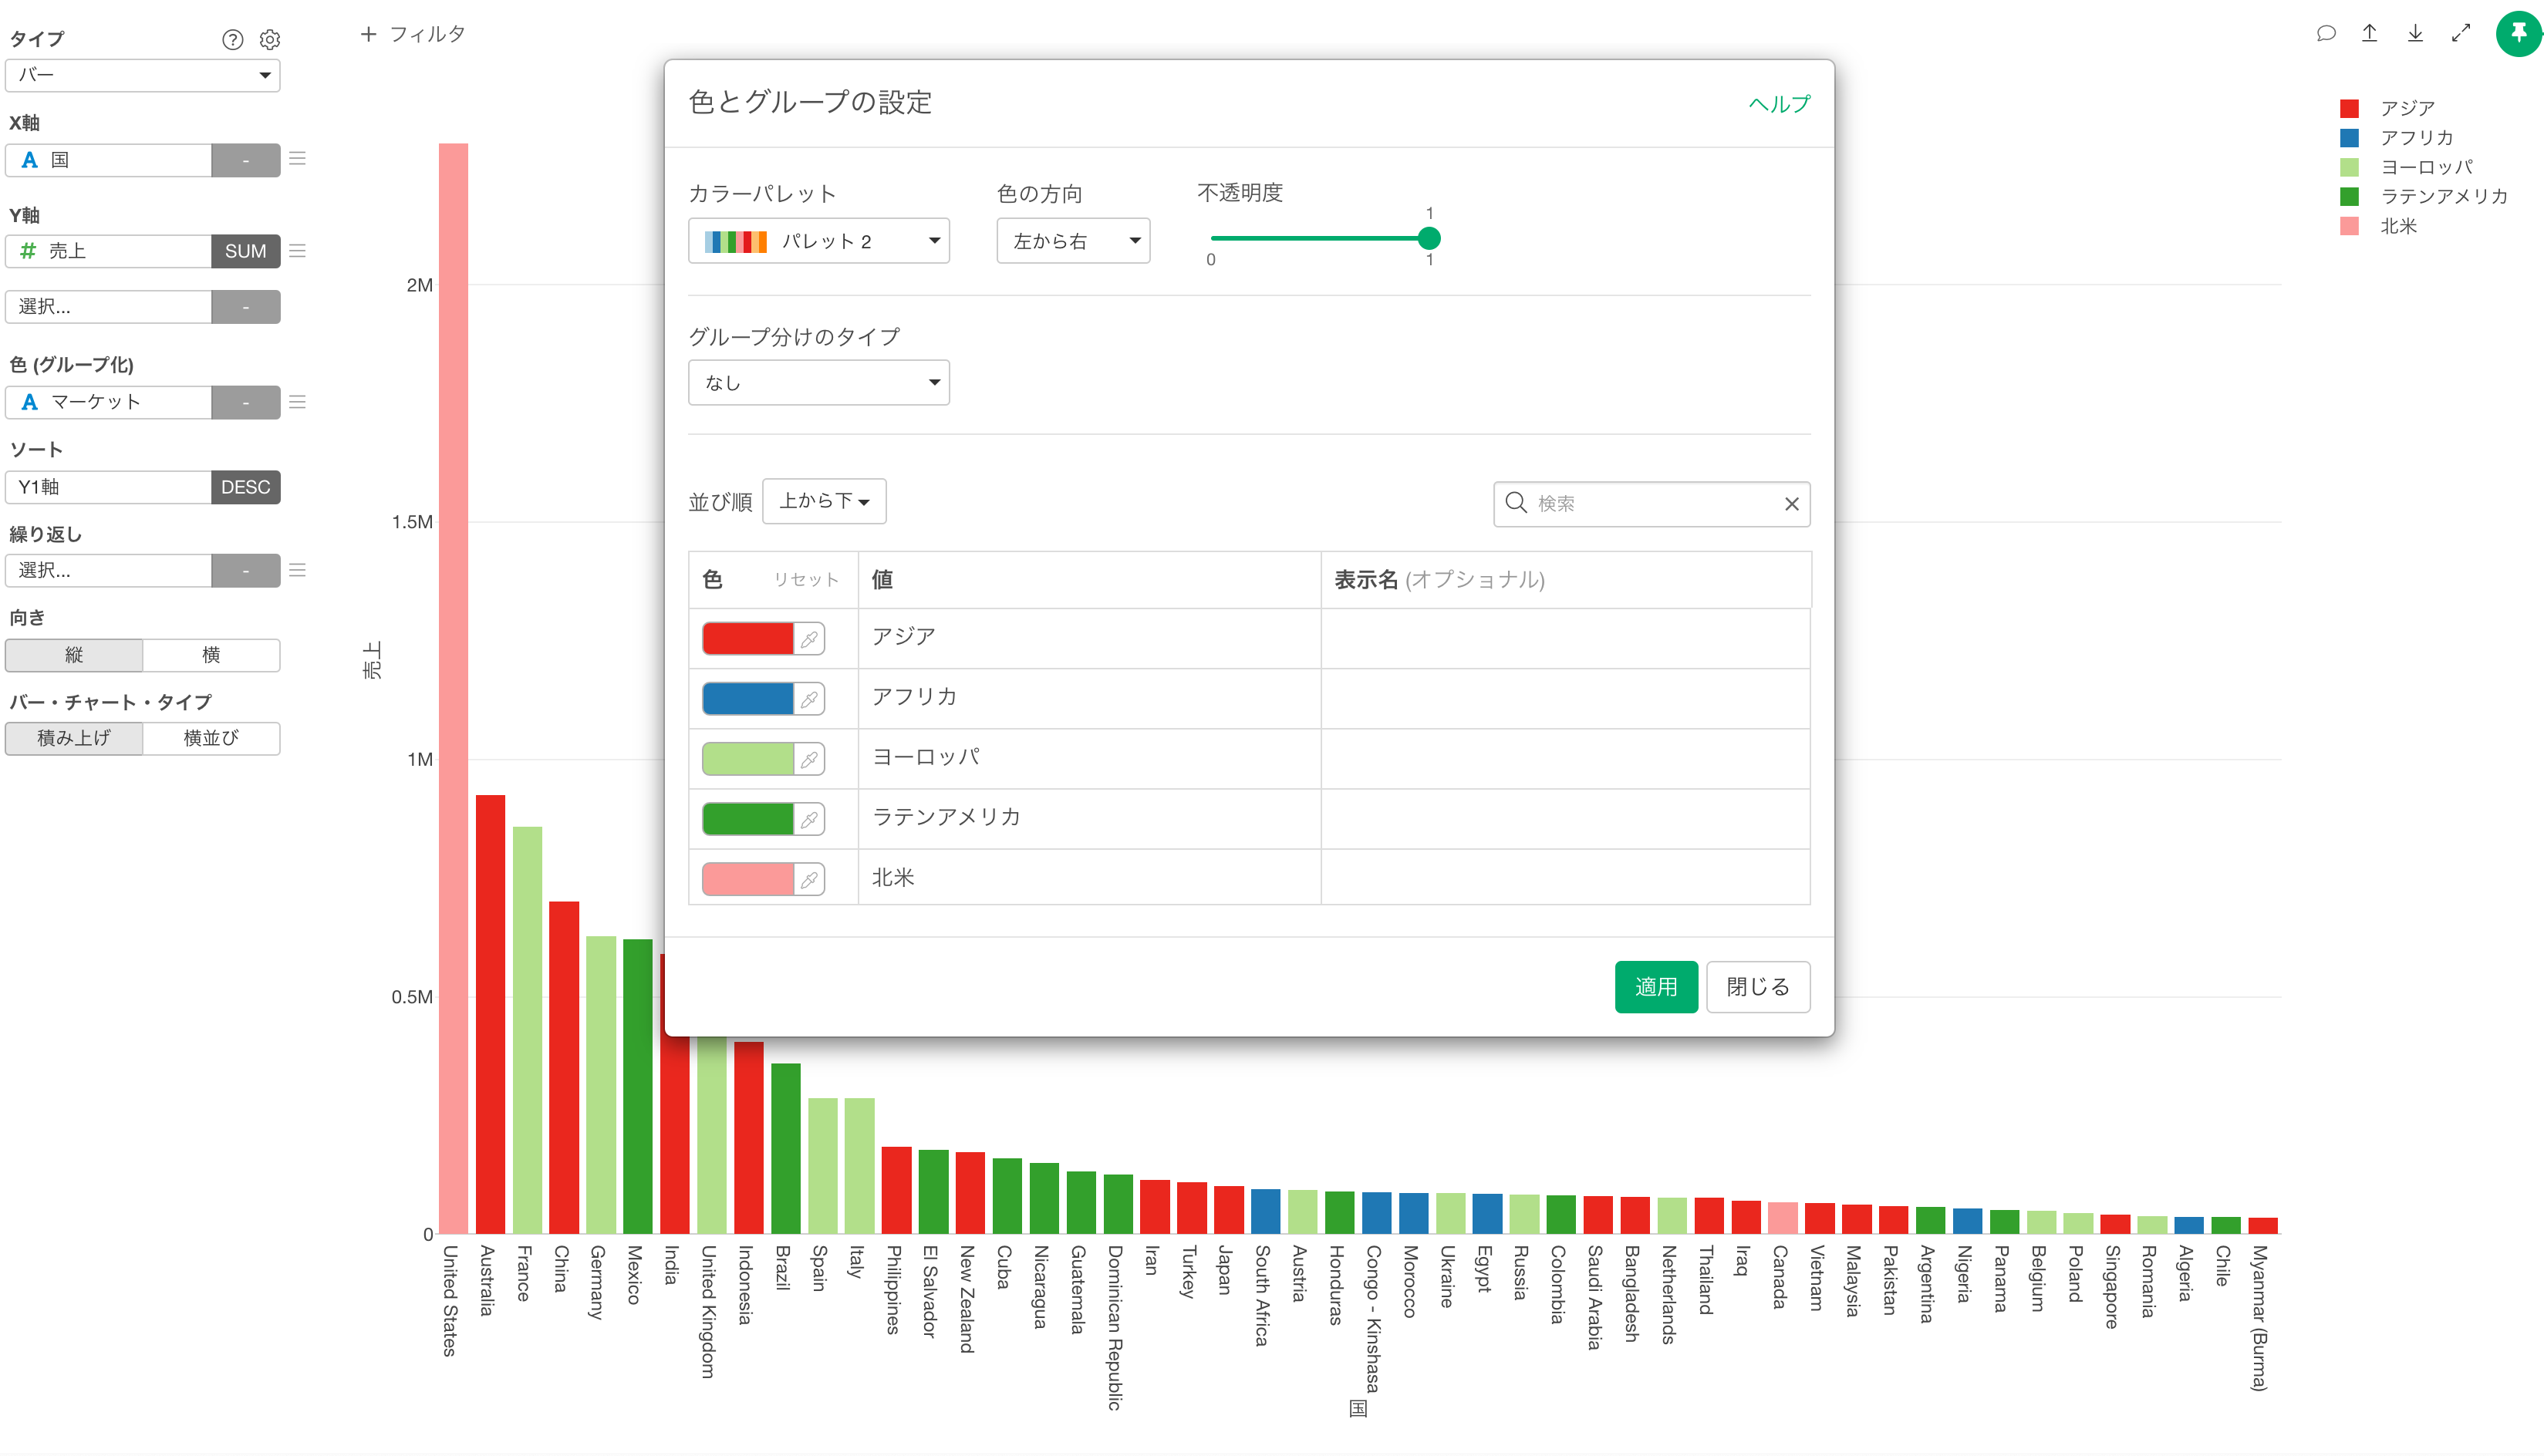Open eyedropper for アフリカ color
2544x1456 pixels.
pos(809,699)
